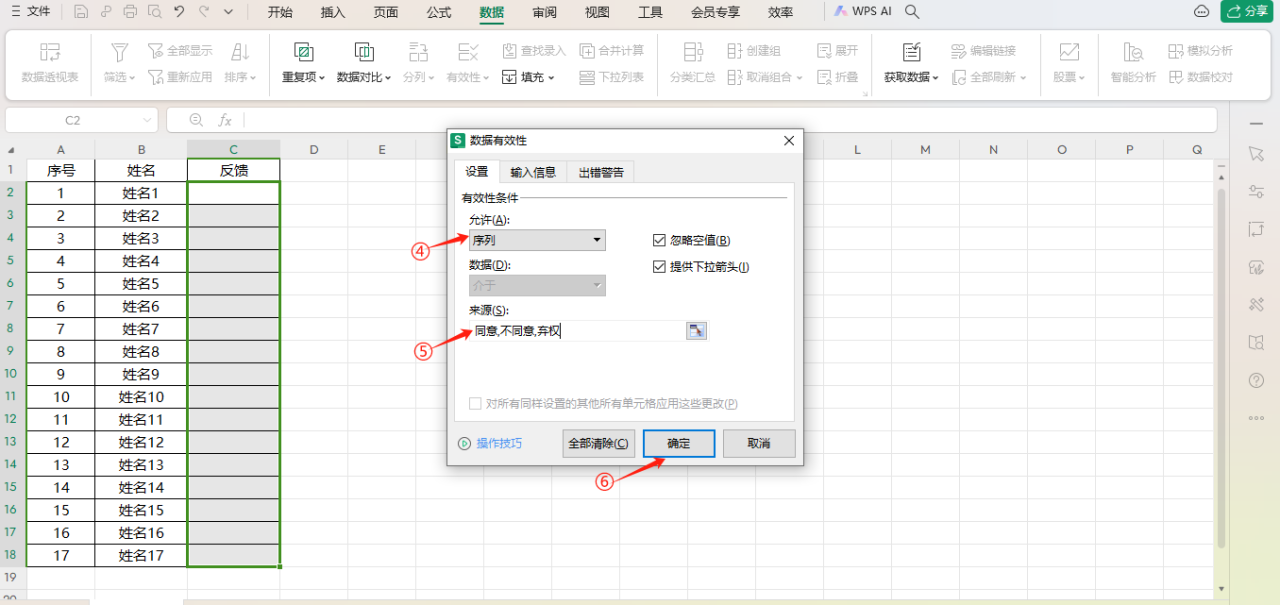Click the 分列 split columns icon
1280x605 pixels.
tap(419, 52)
